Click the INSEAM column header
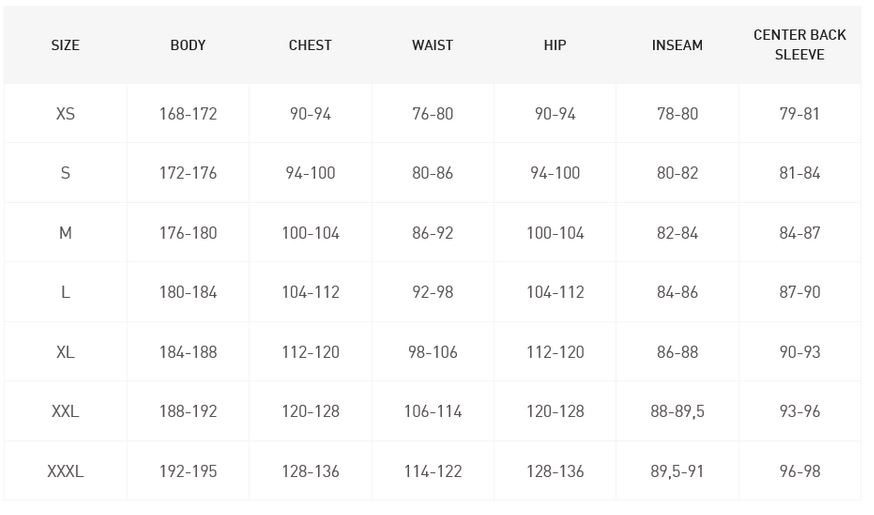874x515 pixels. [677, 45]
